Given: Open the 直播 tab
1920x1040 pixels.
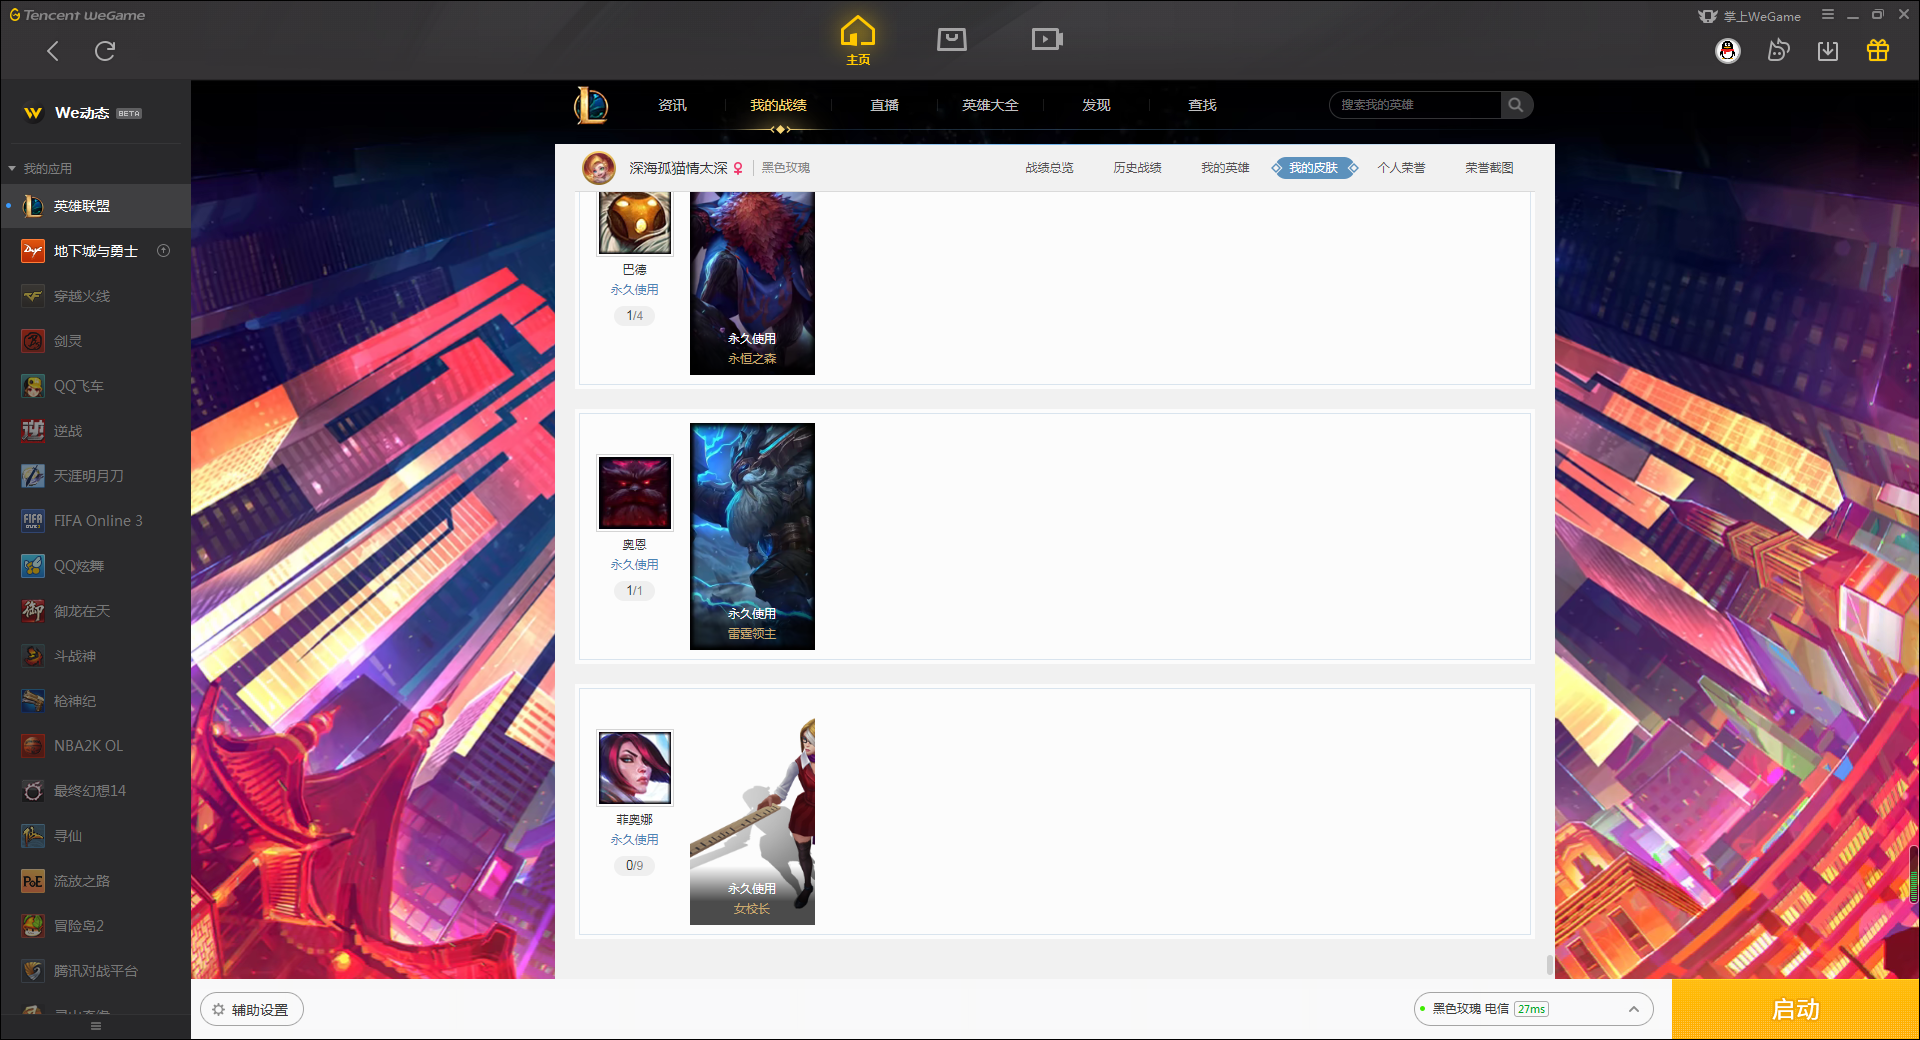Looking at the screenshot, I should [x=885, y=105].
